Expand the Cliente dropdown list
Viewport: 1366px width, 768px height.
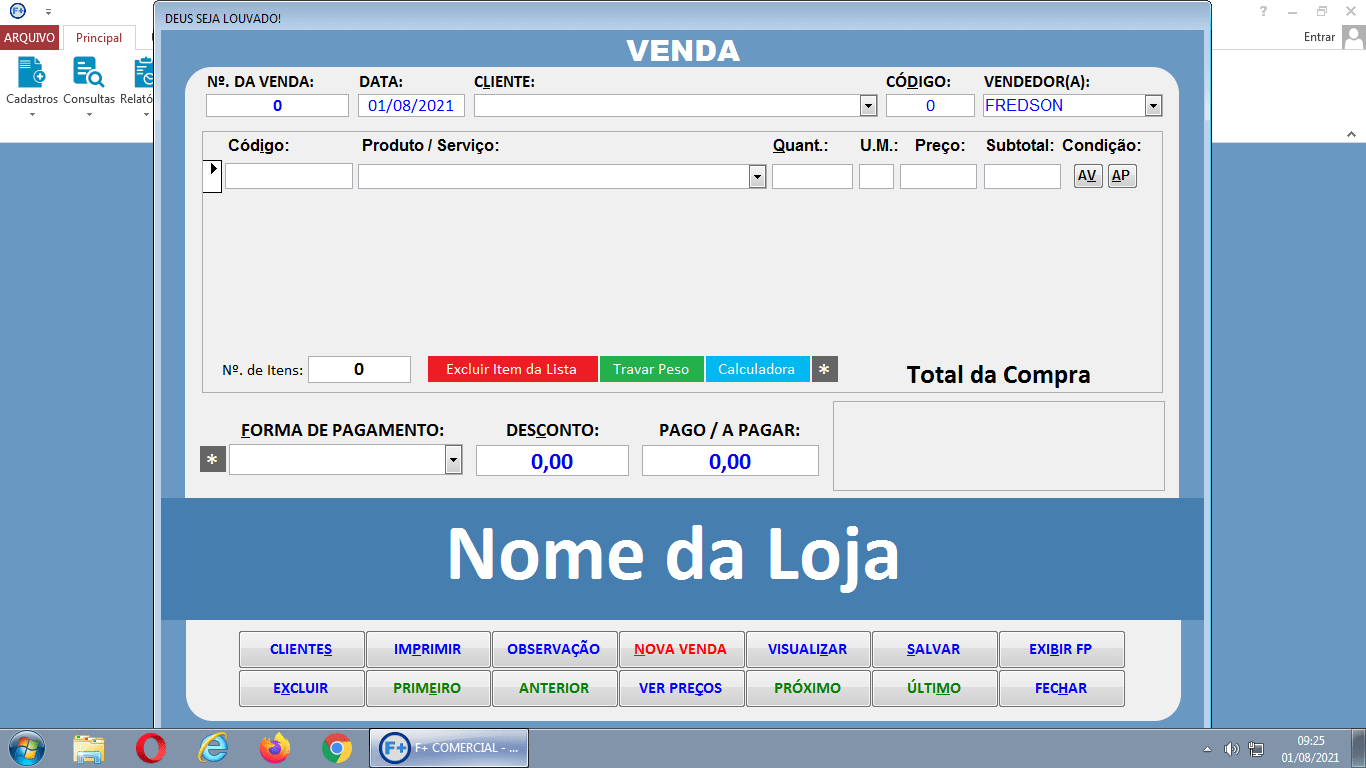867,106
